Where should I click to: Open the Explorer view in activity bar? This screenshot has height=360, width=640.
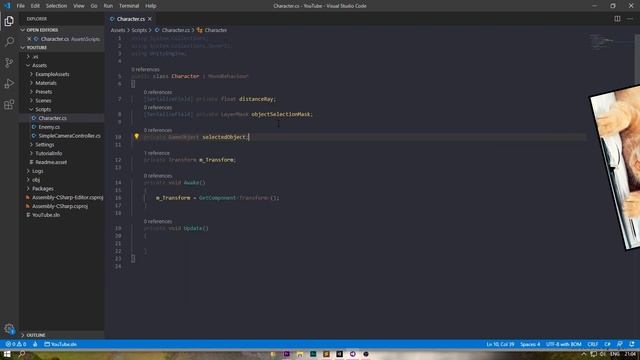click(9, 21)
